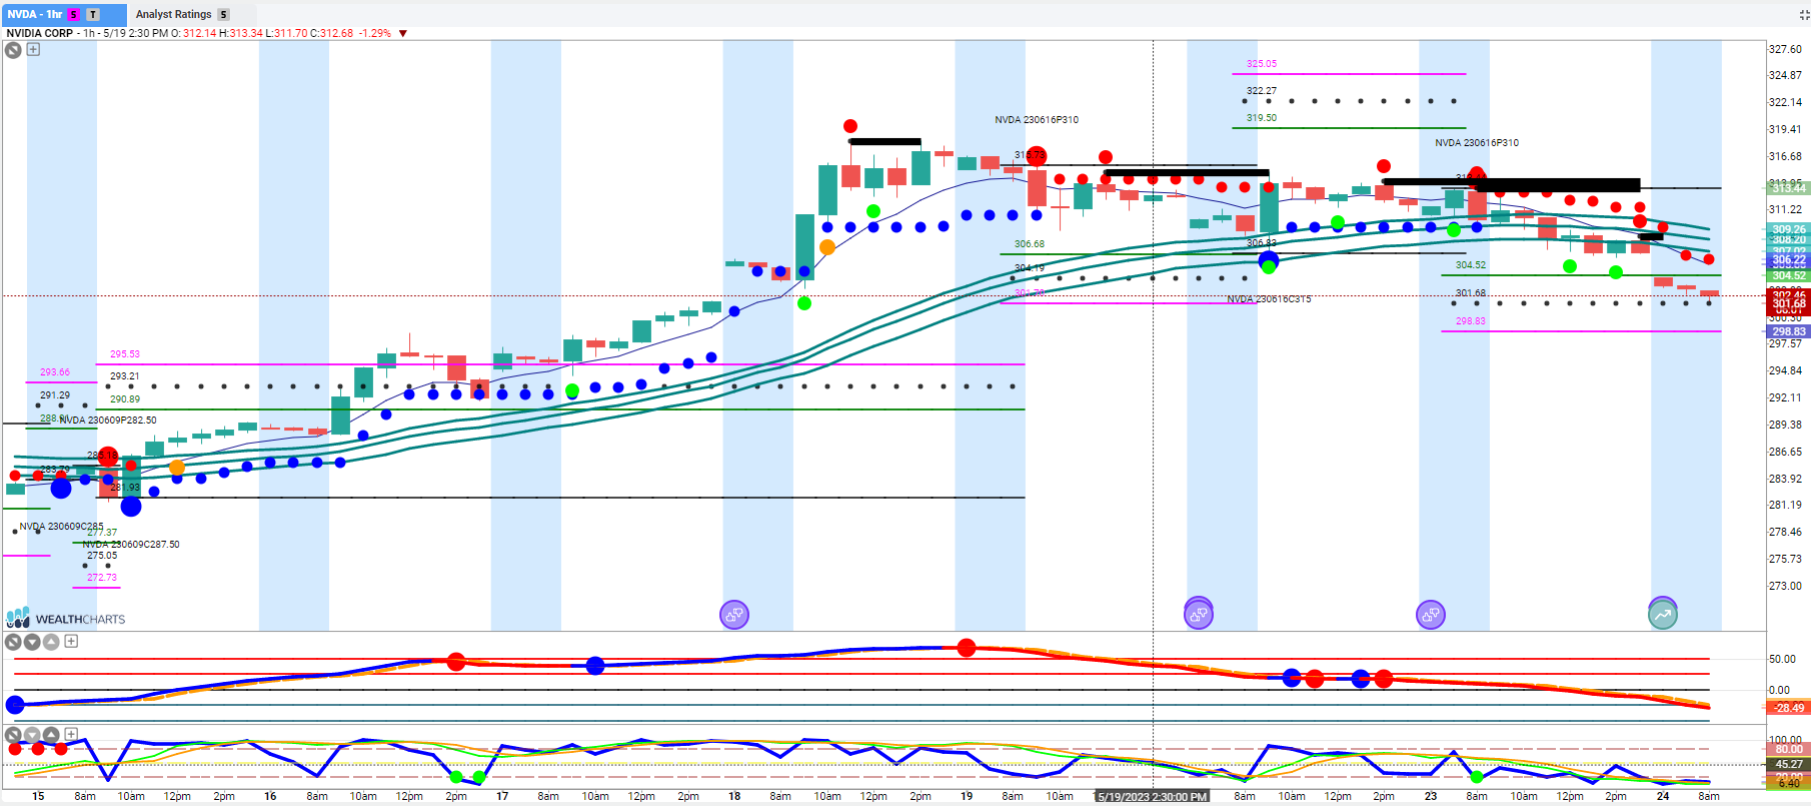Click the 290.89 green level label
This screenshot has height=806, width=1811.
125,399
